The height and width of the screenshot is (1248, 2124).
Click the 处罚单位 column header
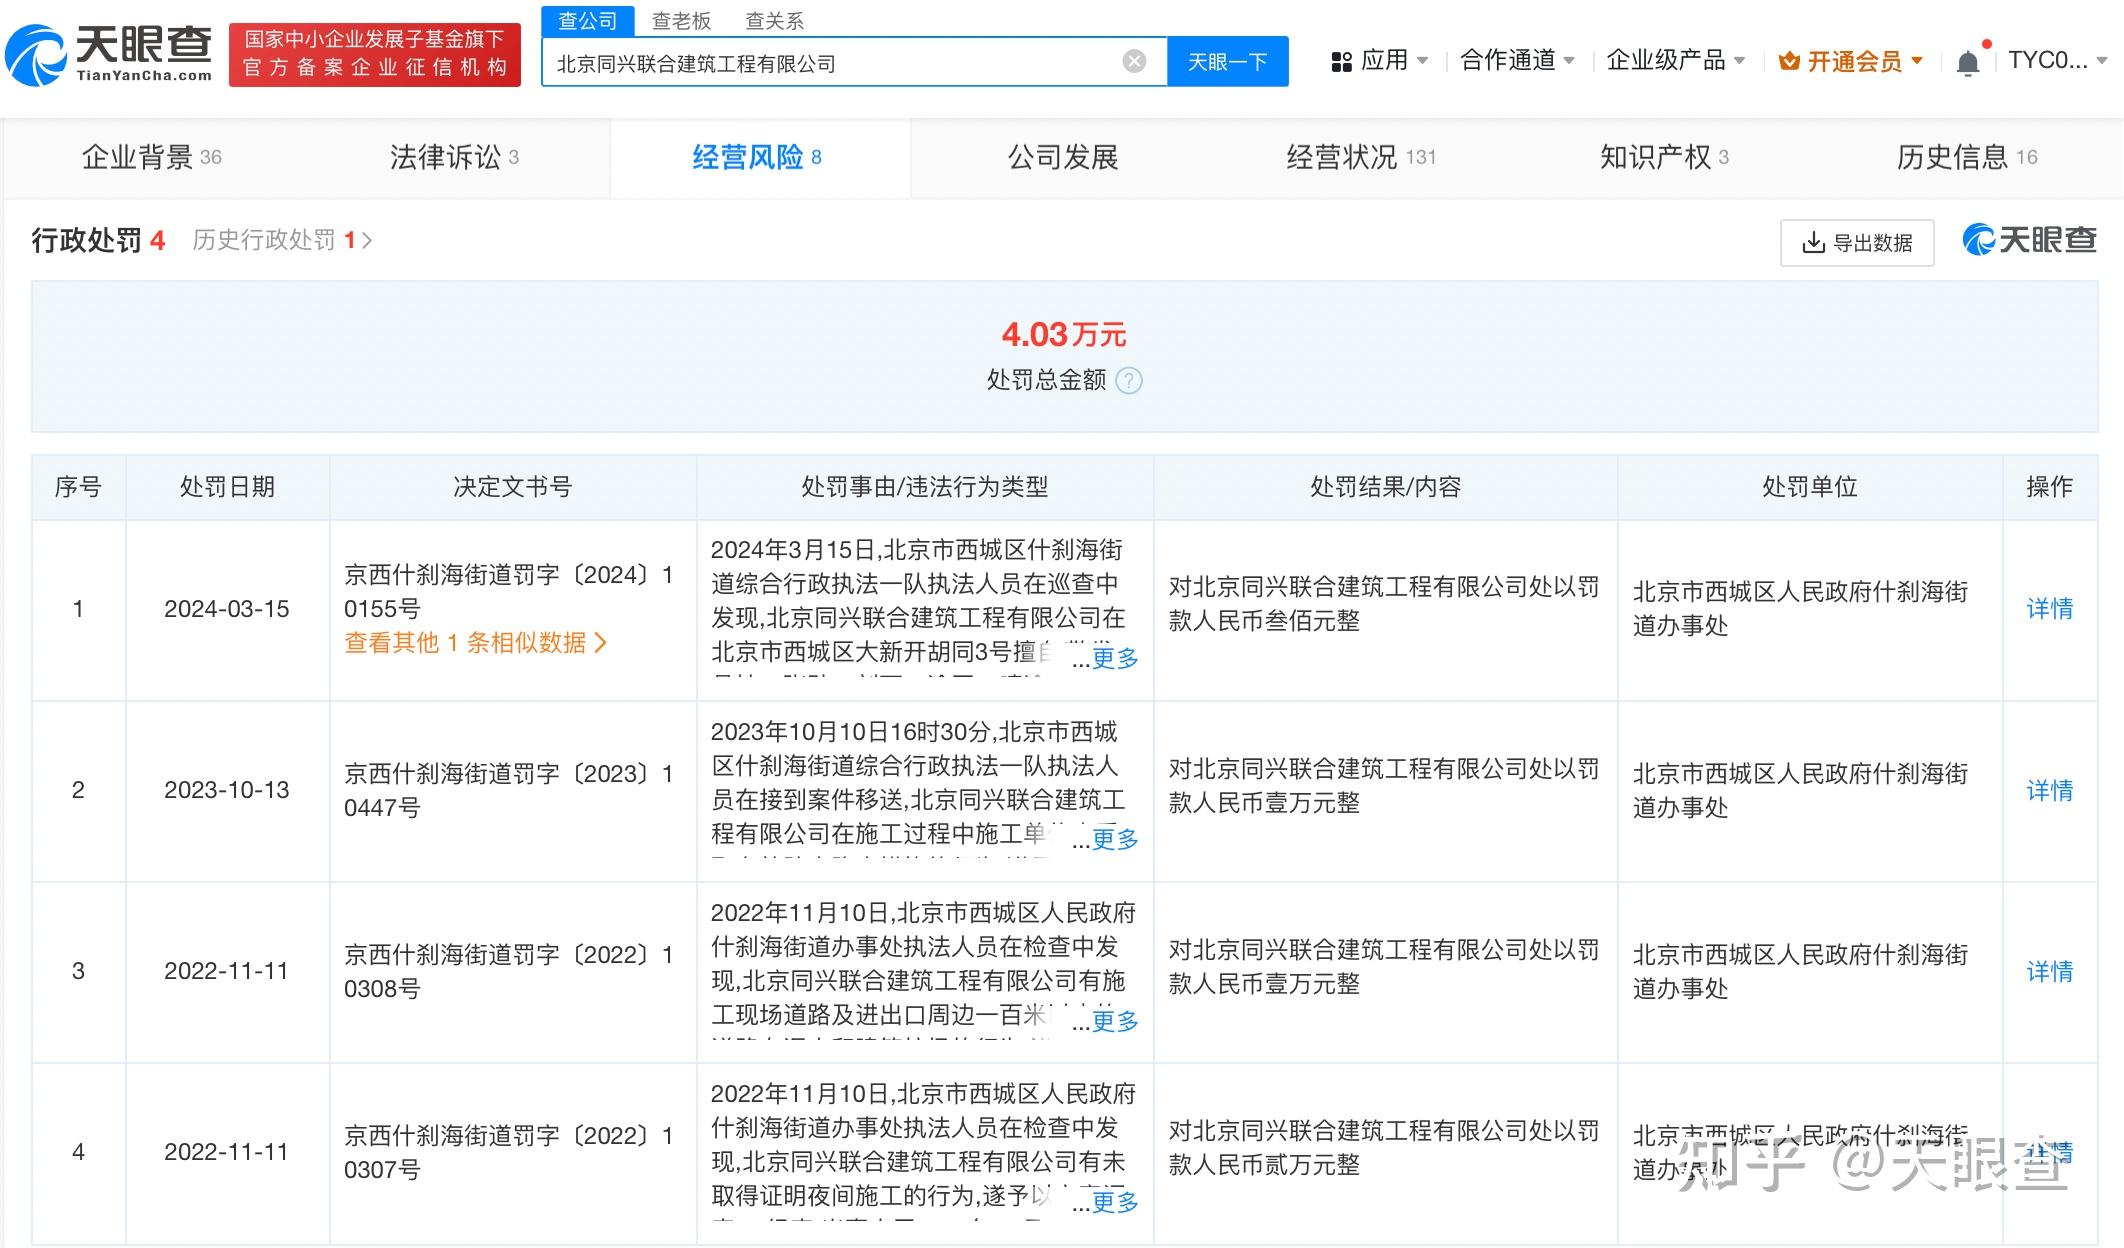(x=1809, y=487)
